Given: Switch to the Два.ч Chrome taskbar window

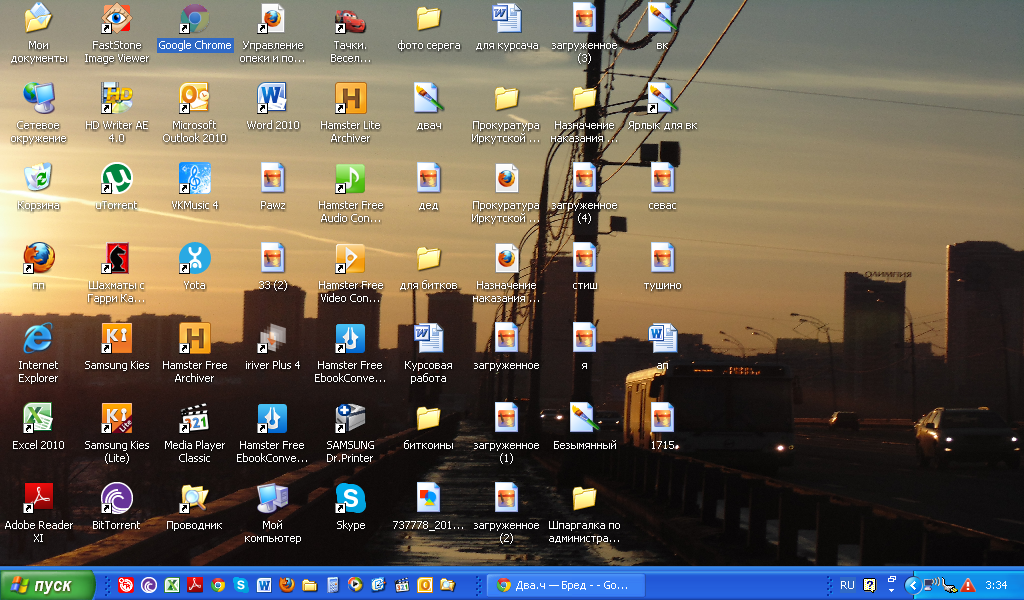Looking at the screenshot, I should pyautogui.click(x=565, y=585).
